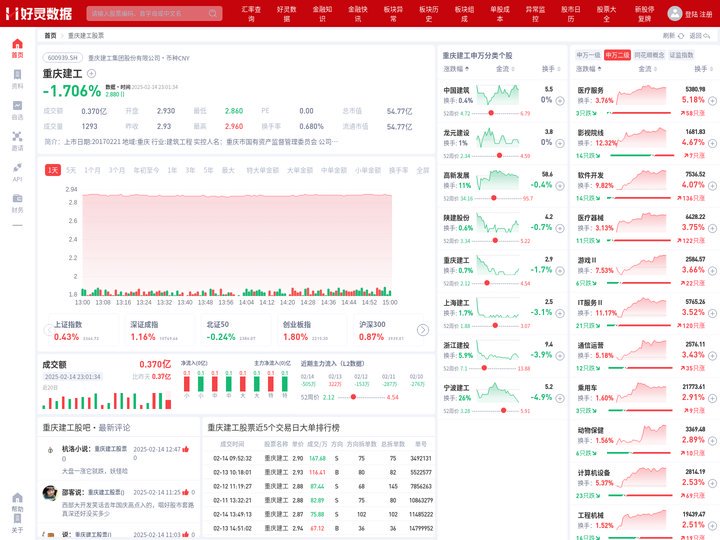Click plus icon beside 陕建股份 row

[x=560, y=228]
